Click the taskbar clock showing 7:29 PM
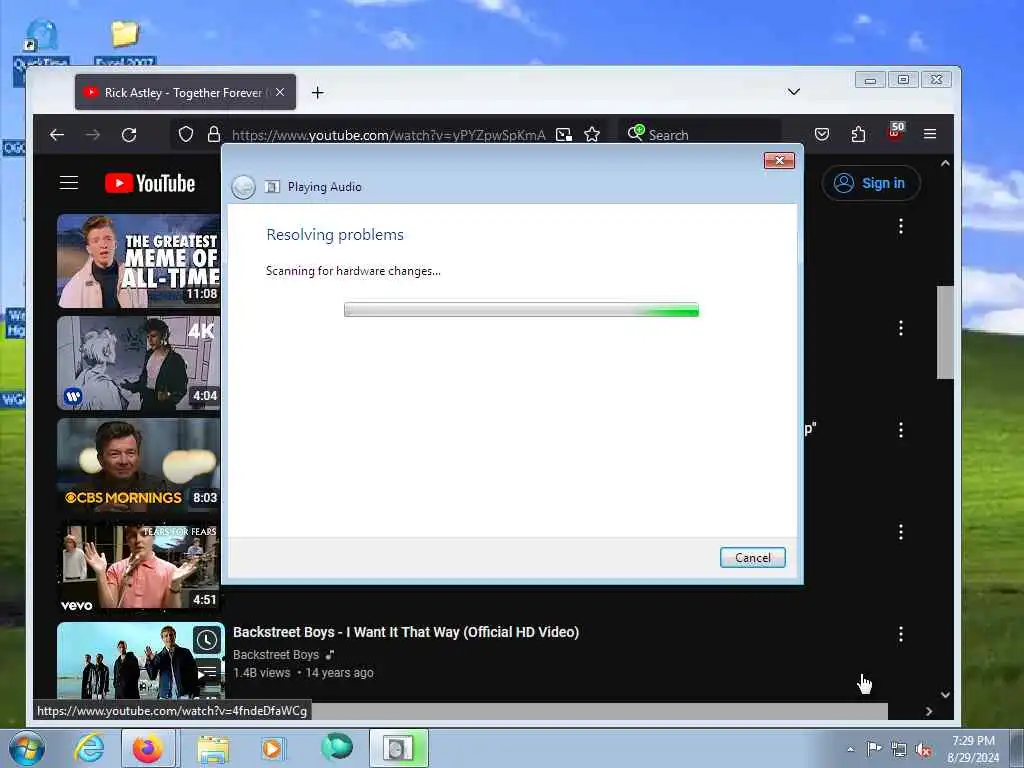 click(973, 749)
